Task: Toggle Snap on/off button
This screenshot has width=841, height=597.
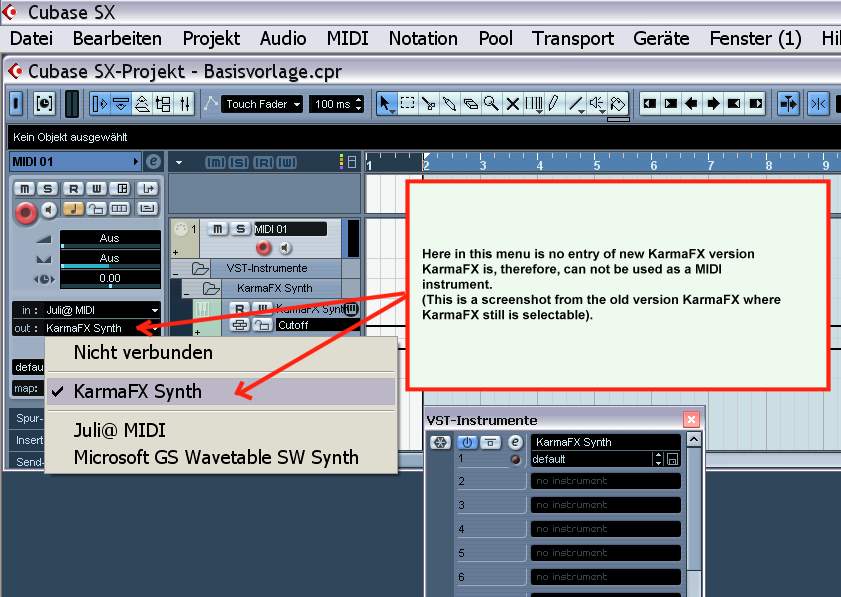Action: click(818, 104)
